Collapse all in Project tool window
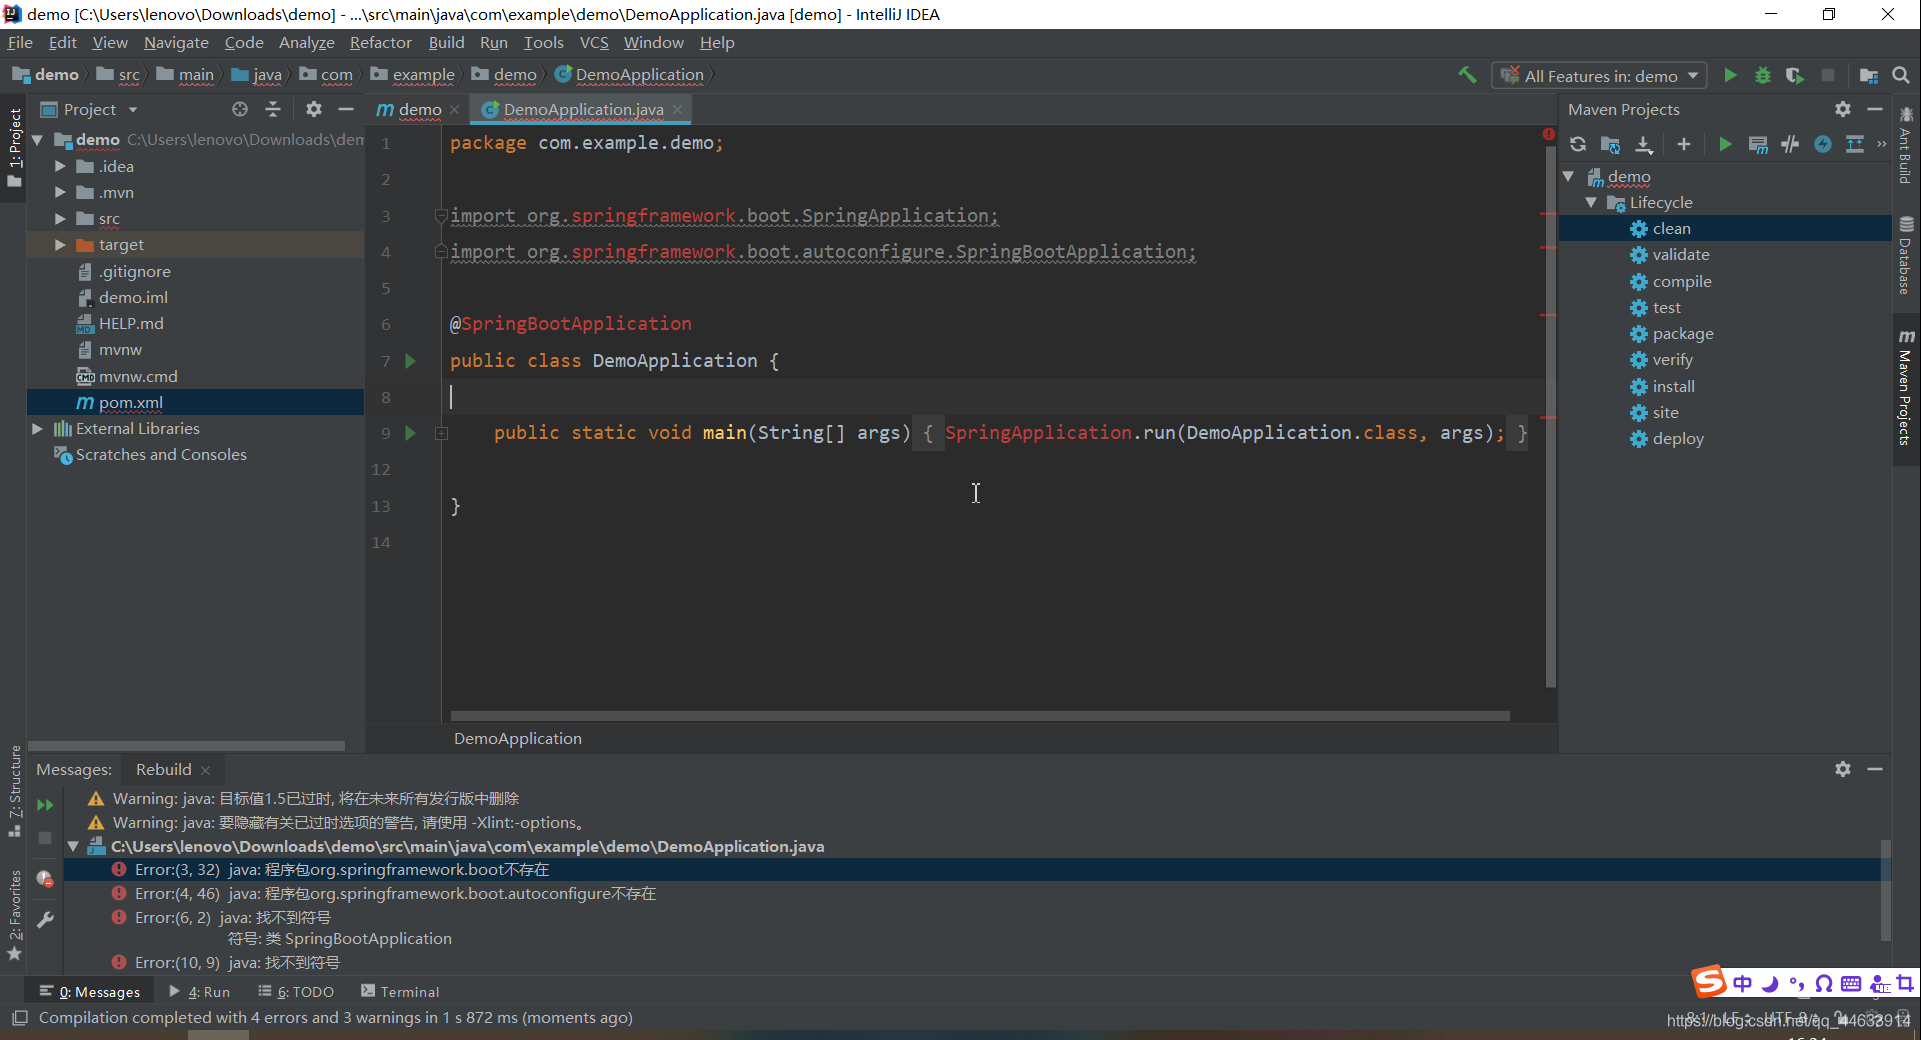 pos(273,109)
